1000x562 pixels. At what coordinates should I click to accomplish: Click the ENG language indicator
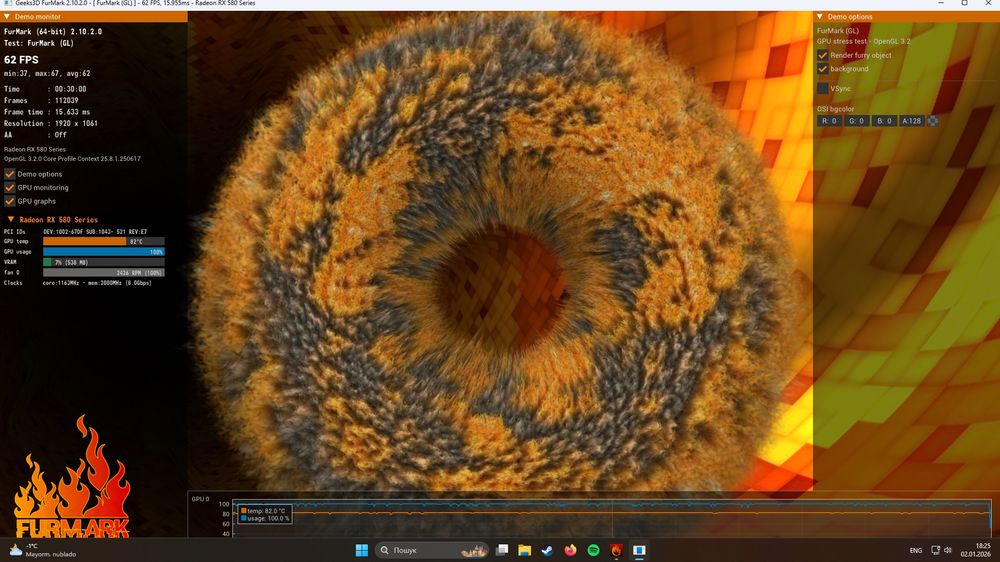[916, 551]
